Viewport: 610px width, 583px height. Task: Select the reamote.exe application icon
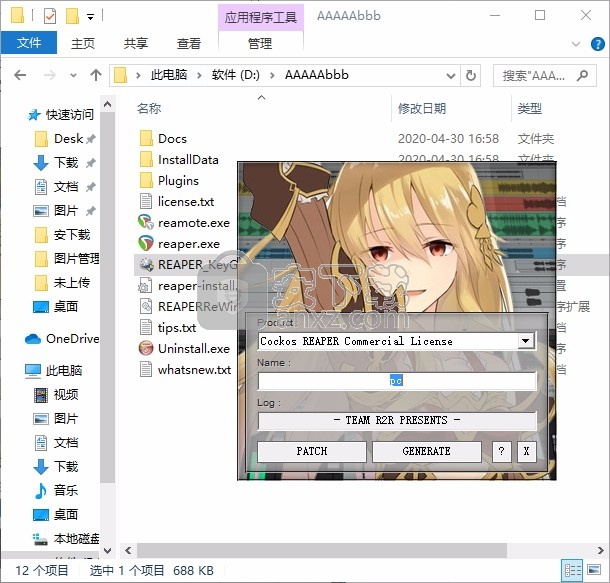pyautogui.click(x=146, y=222)
